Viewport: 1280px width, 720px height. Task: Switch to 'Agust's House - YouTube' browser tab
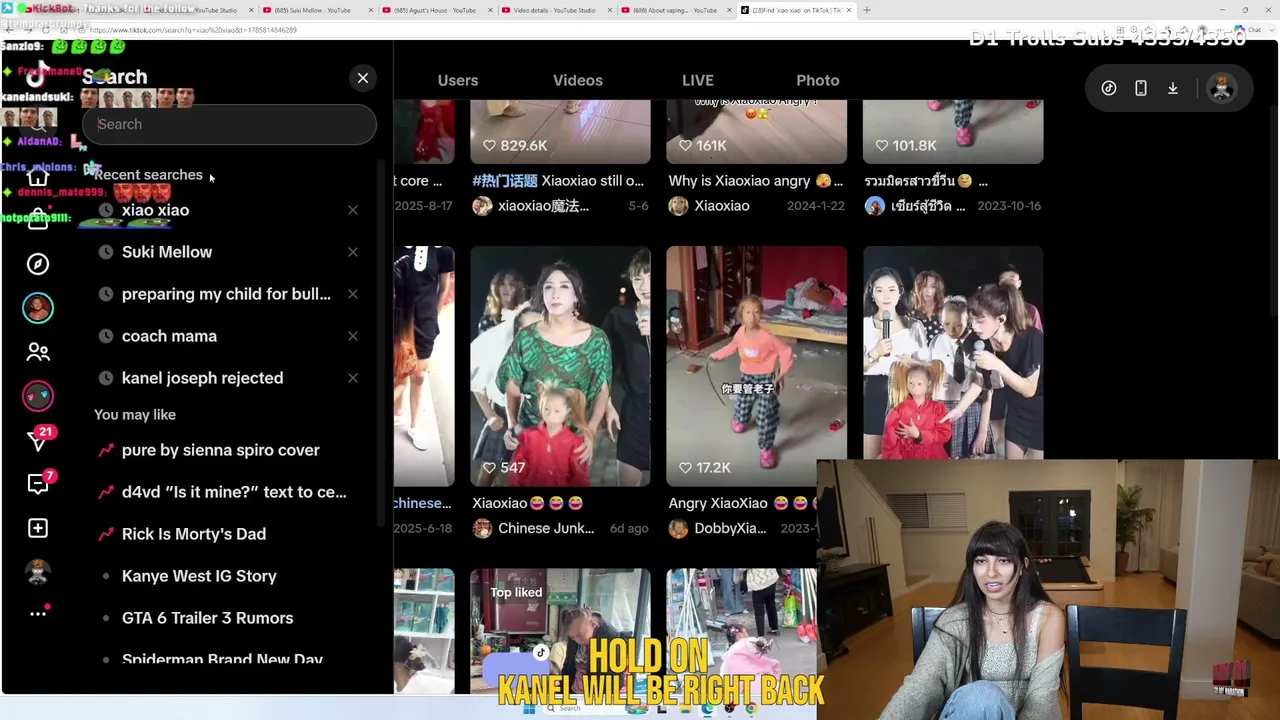[x=435, y=10]
